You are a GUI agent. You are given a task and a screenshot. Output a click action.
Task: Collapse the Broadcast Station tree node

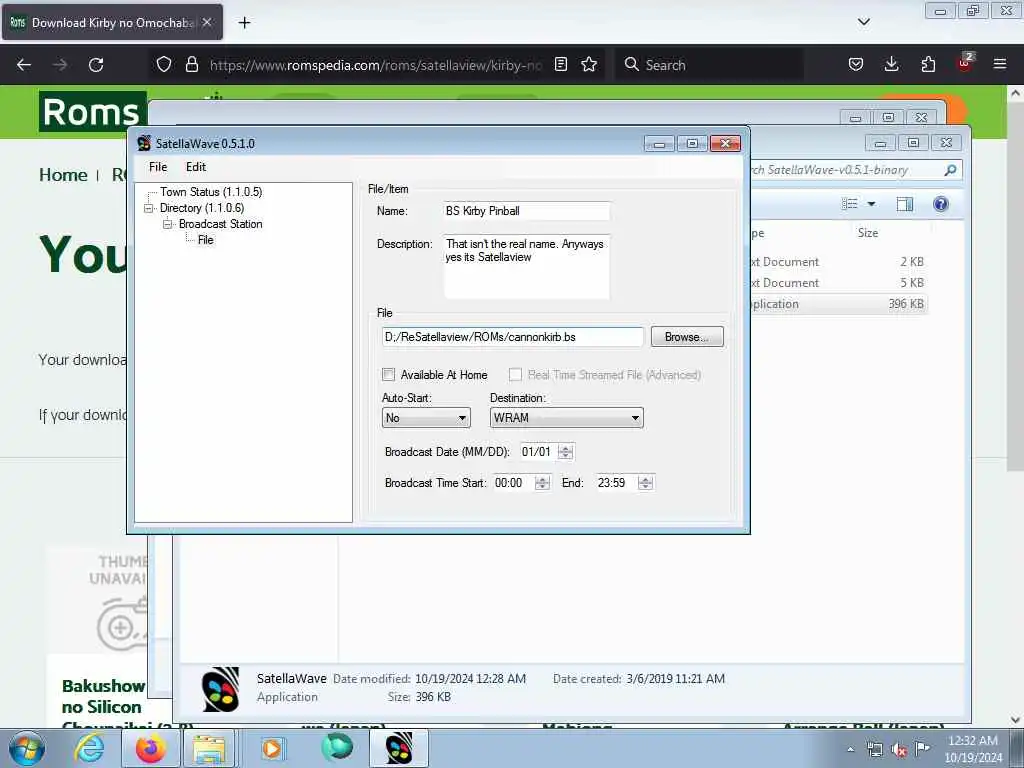click(168, 224)
